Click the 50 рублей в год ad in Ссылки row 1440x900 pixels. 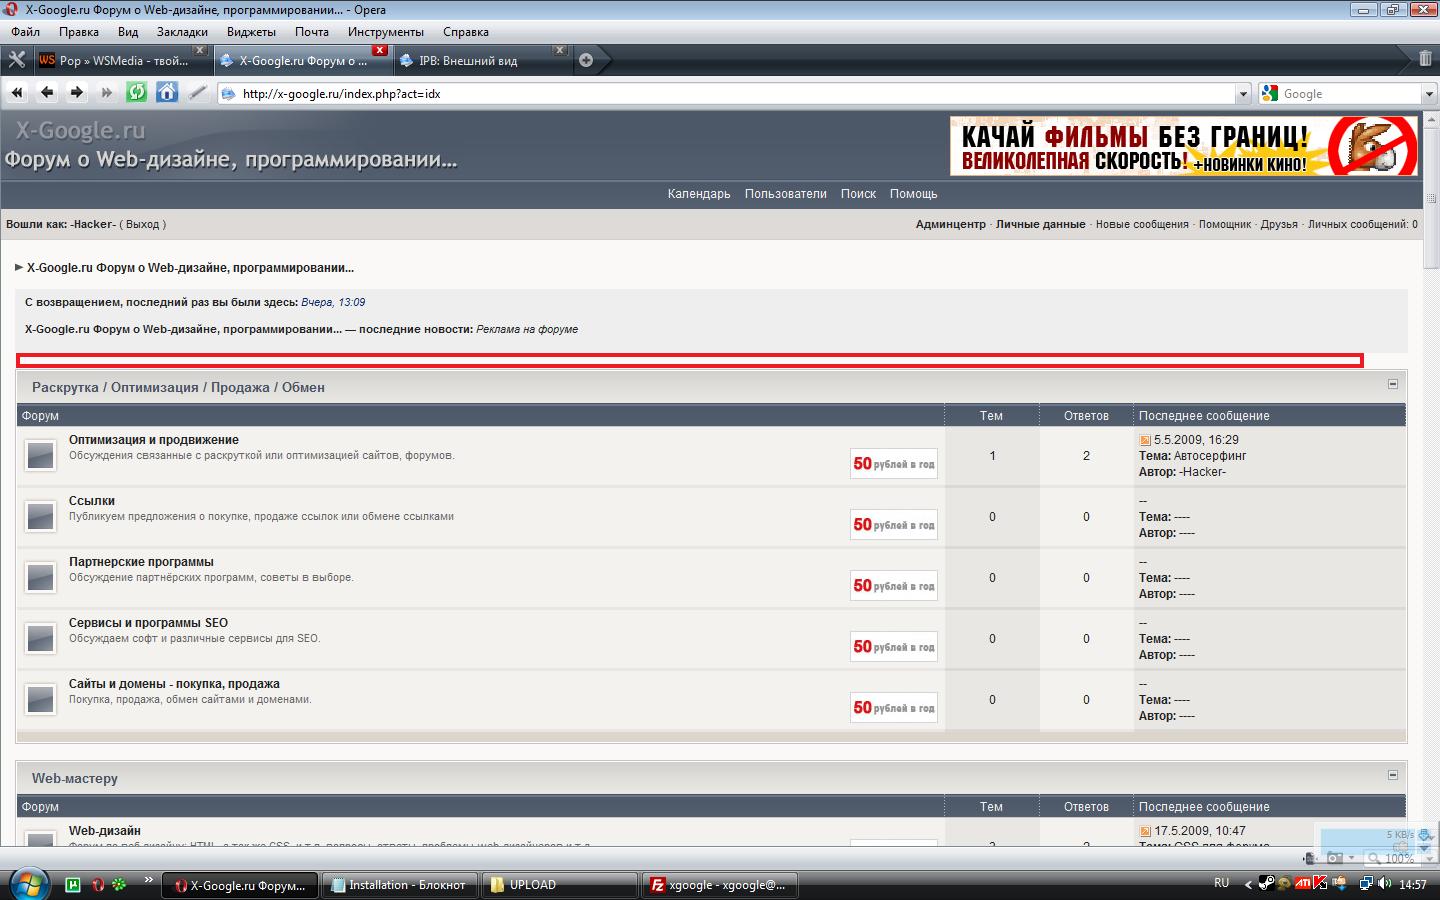tap(894, 525)
